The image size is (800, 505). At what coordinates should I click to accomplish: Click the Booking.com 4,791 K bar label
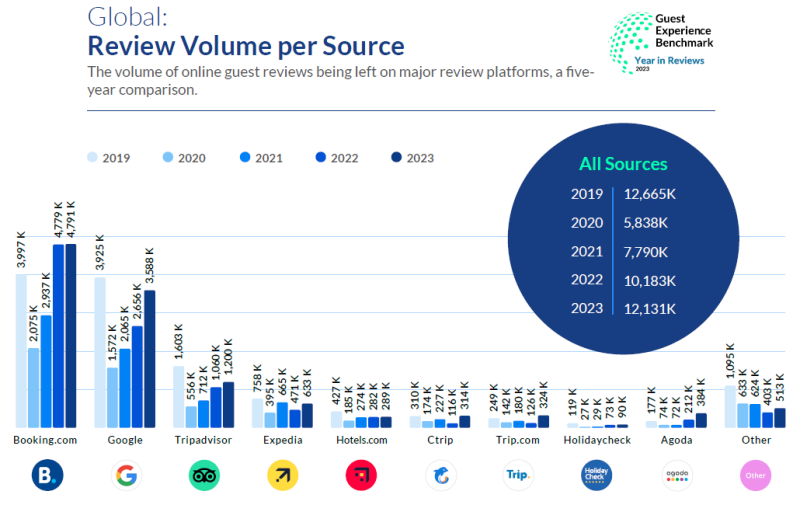(71, 219)
